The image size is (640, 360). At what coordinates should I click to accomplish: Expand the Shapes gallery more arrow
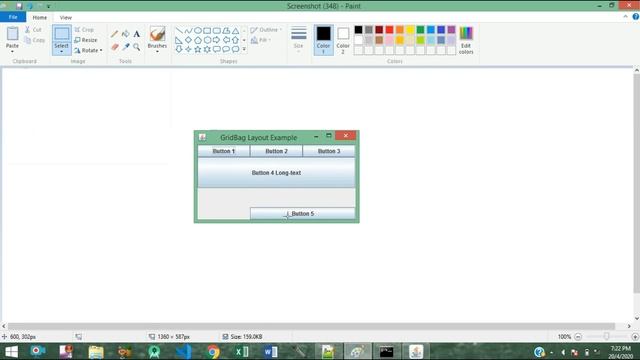click(244, 49)
